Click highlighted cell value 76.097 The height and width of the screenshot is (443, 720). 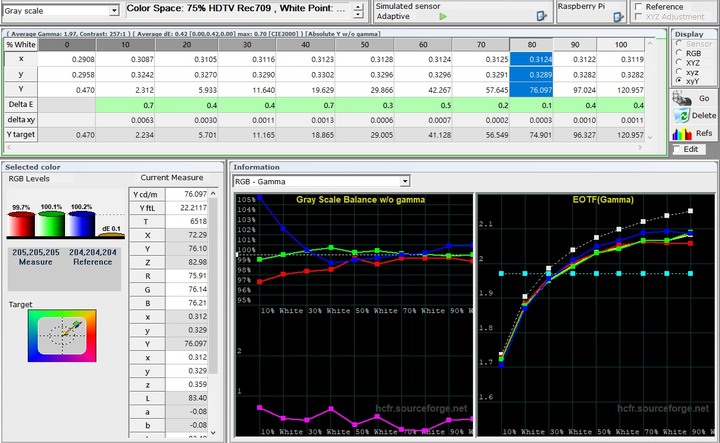pos(531,90)
